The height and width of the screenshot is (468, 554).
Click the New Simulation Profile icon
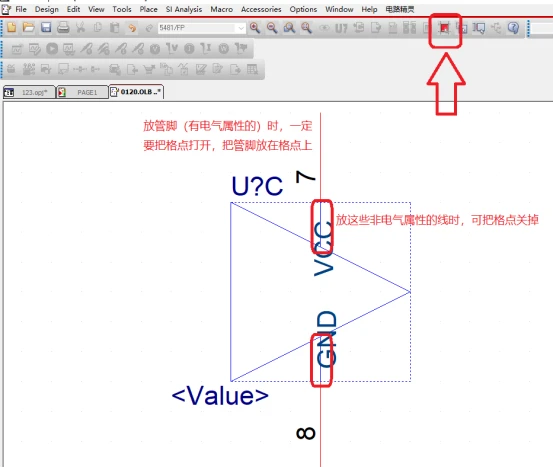17,49
